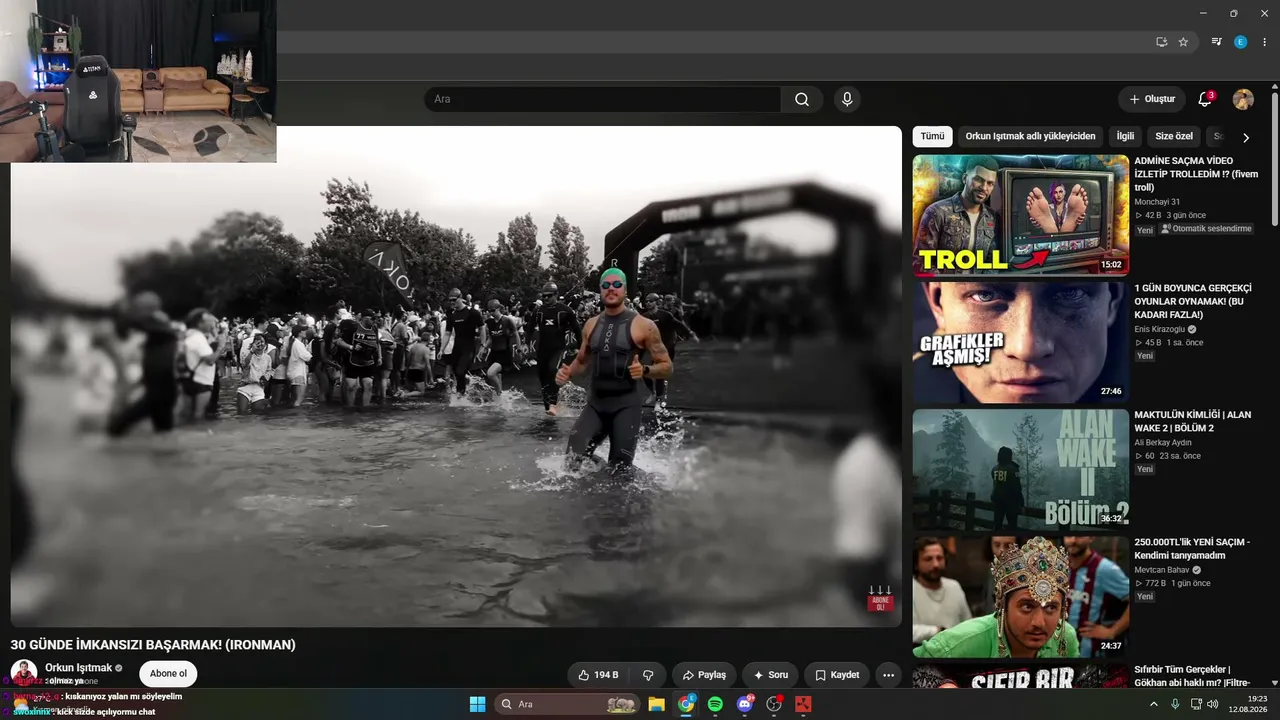Open Spotify from the taskbar
The height and width of the screenshot is (720, 1280).
point(715,704)
